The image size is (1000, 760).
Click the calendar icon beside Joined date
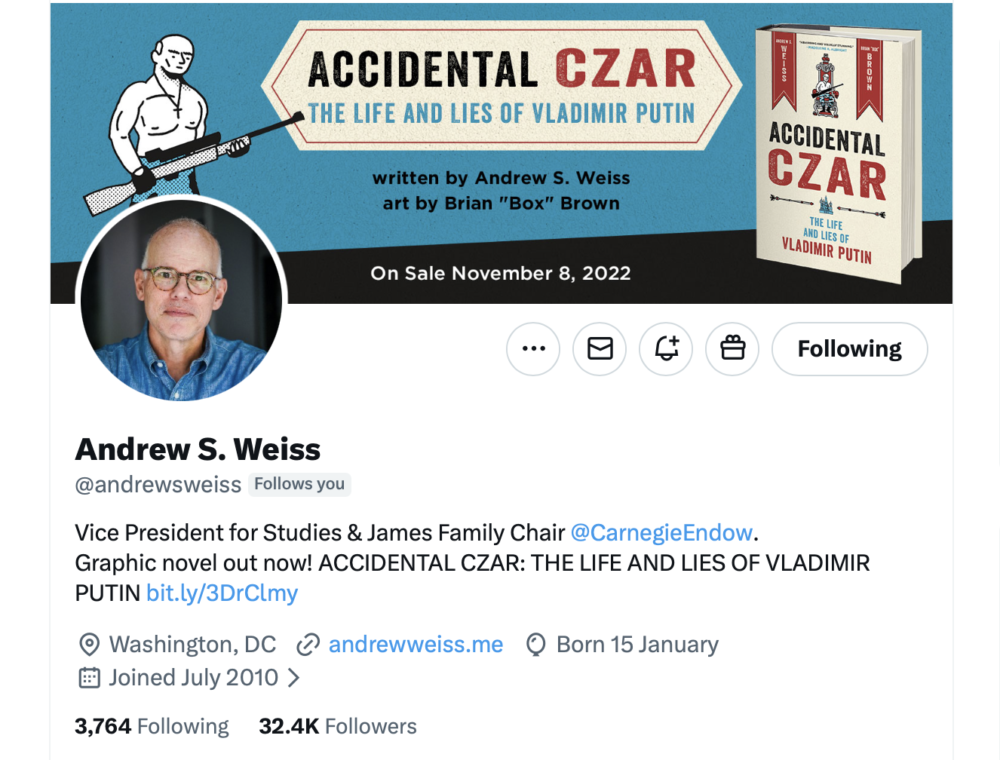89,677
